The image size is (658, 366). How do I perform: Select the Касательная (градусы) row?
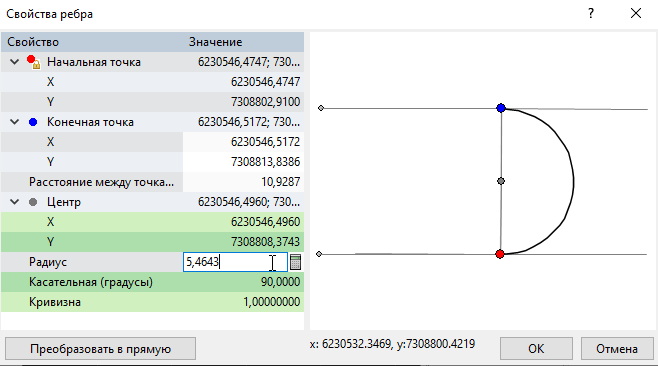tap(152, 282)
